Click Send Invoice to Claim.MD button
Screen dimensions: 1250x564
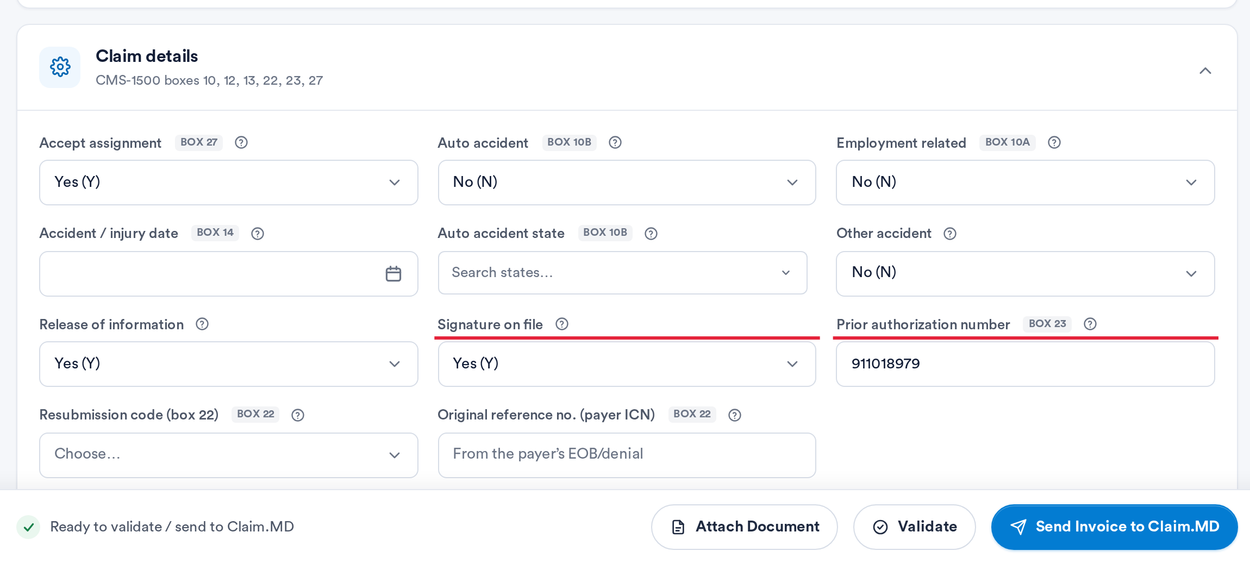coord(1114,527)
